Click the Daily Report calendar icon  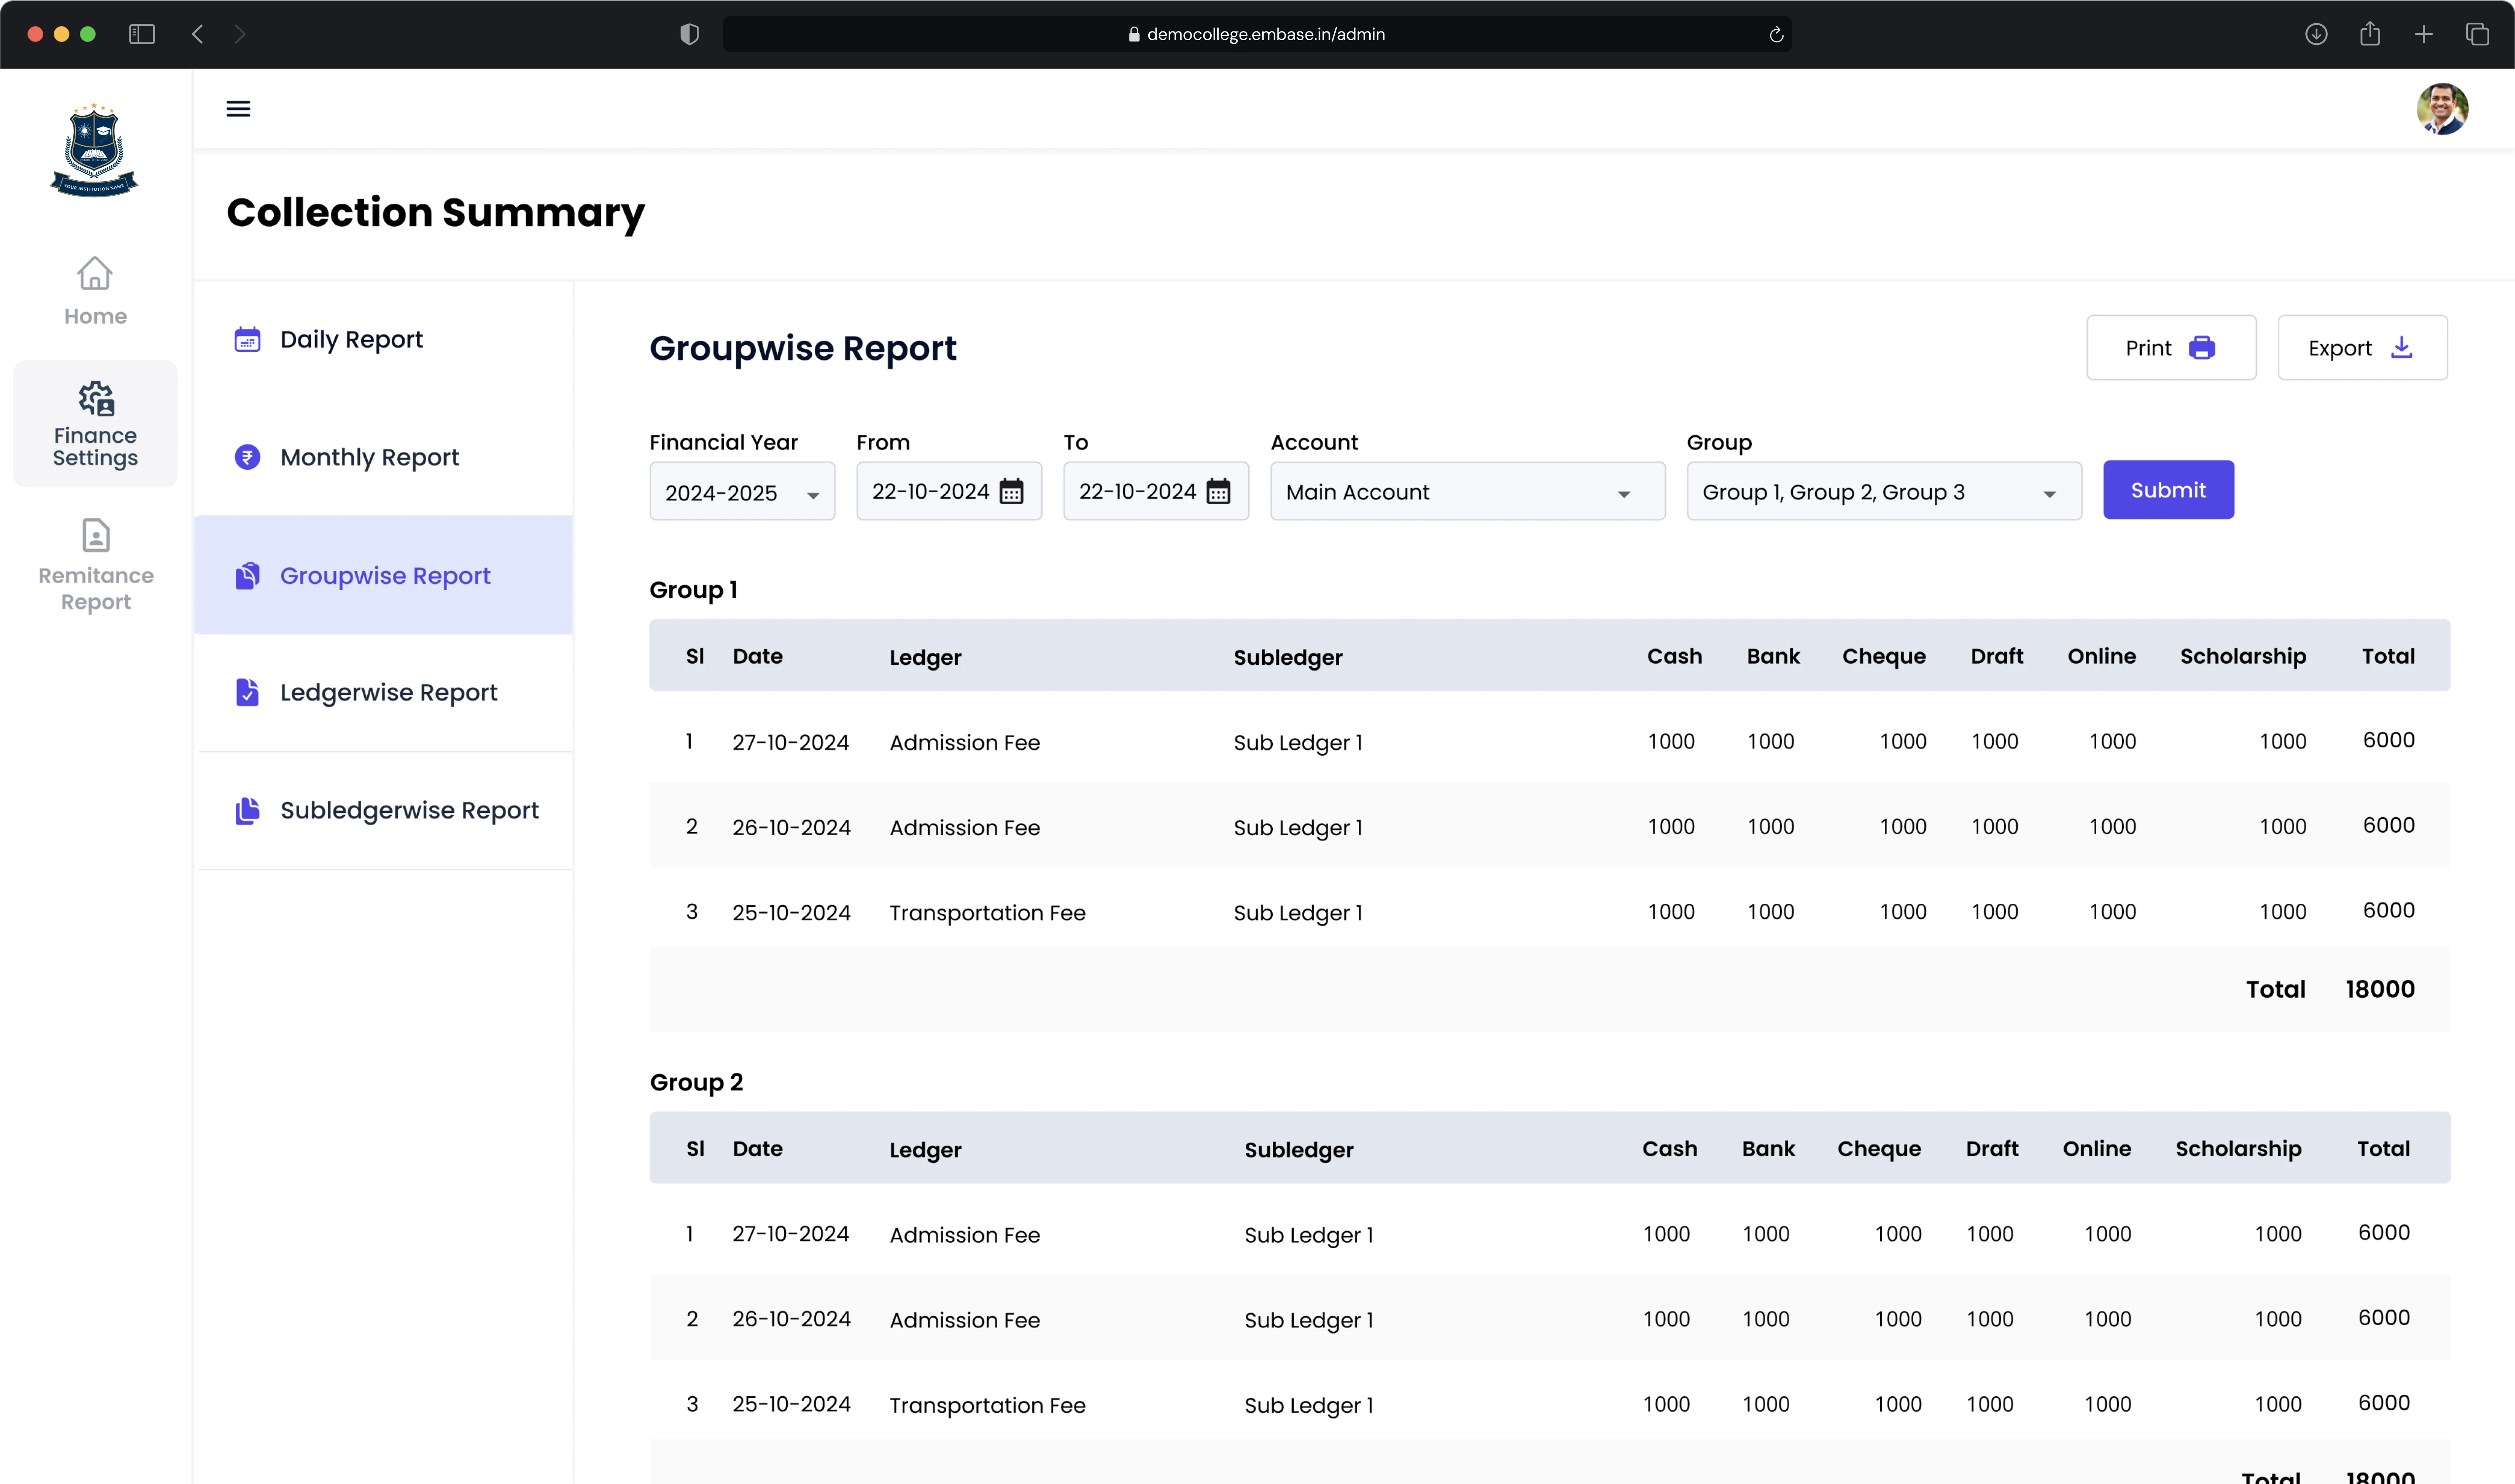tap(247, 340)
